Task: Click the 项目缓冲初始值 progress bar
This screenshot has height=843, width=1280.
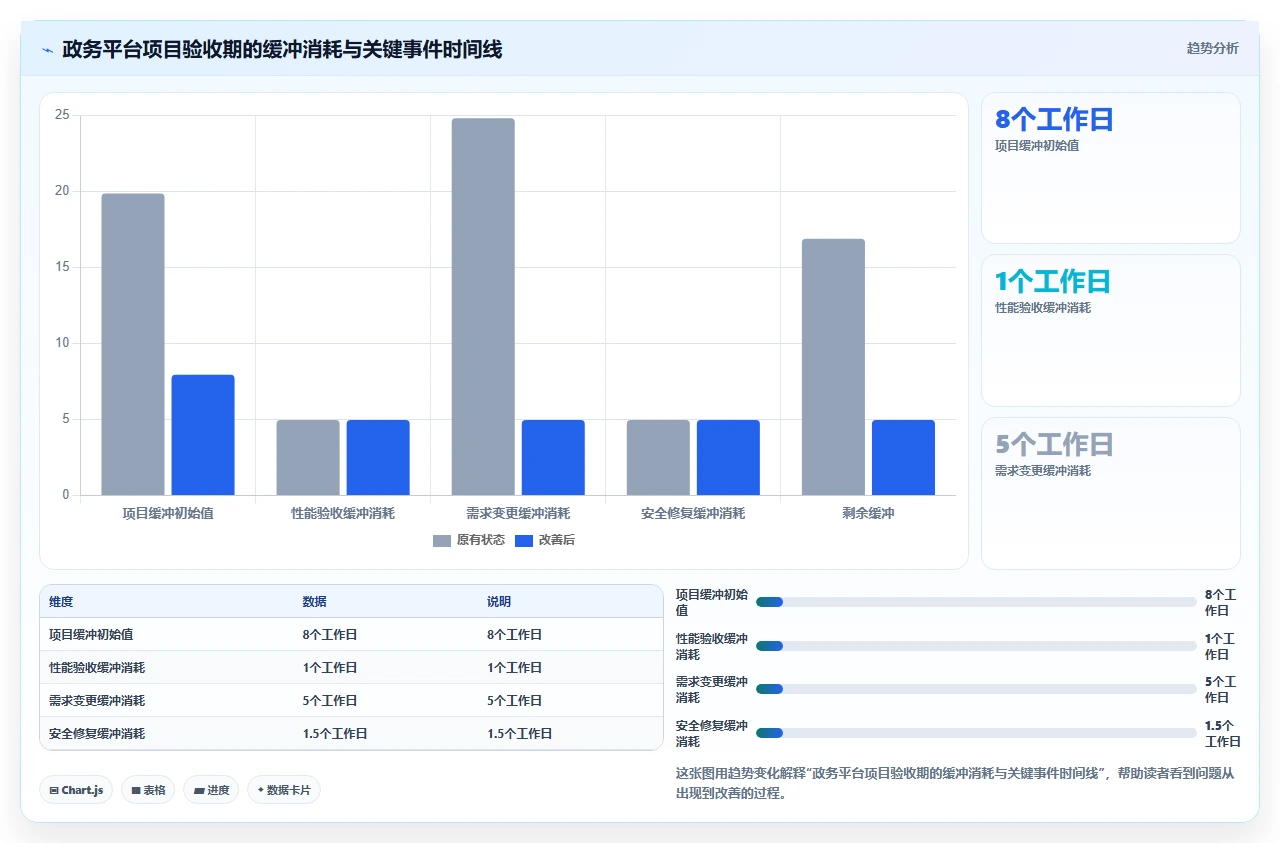Action: [x=976, y=602]
